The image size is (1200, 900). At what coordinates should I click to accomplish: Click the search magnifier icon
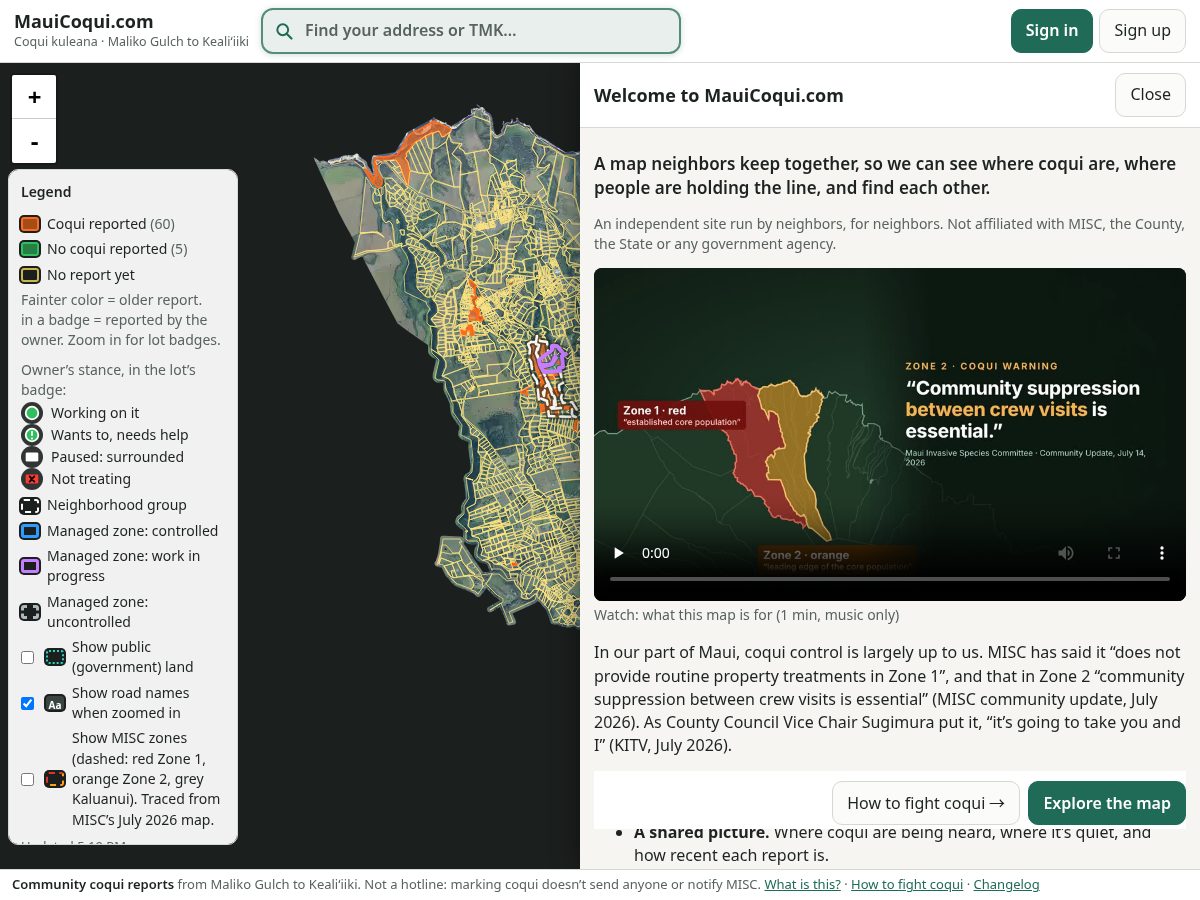click(x=285, y=31)
